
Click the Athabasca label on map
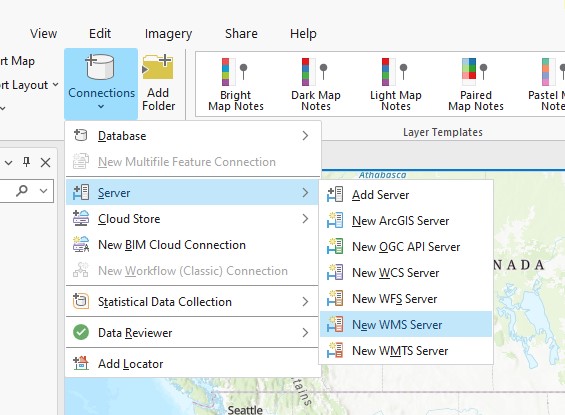pos(382,175)
